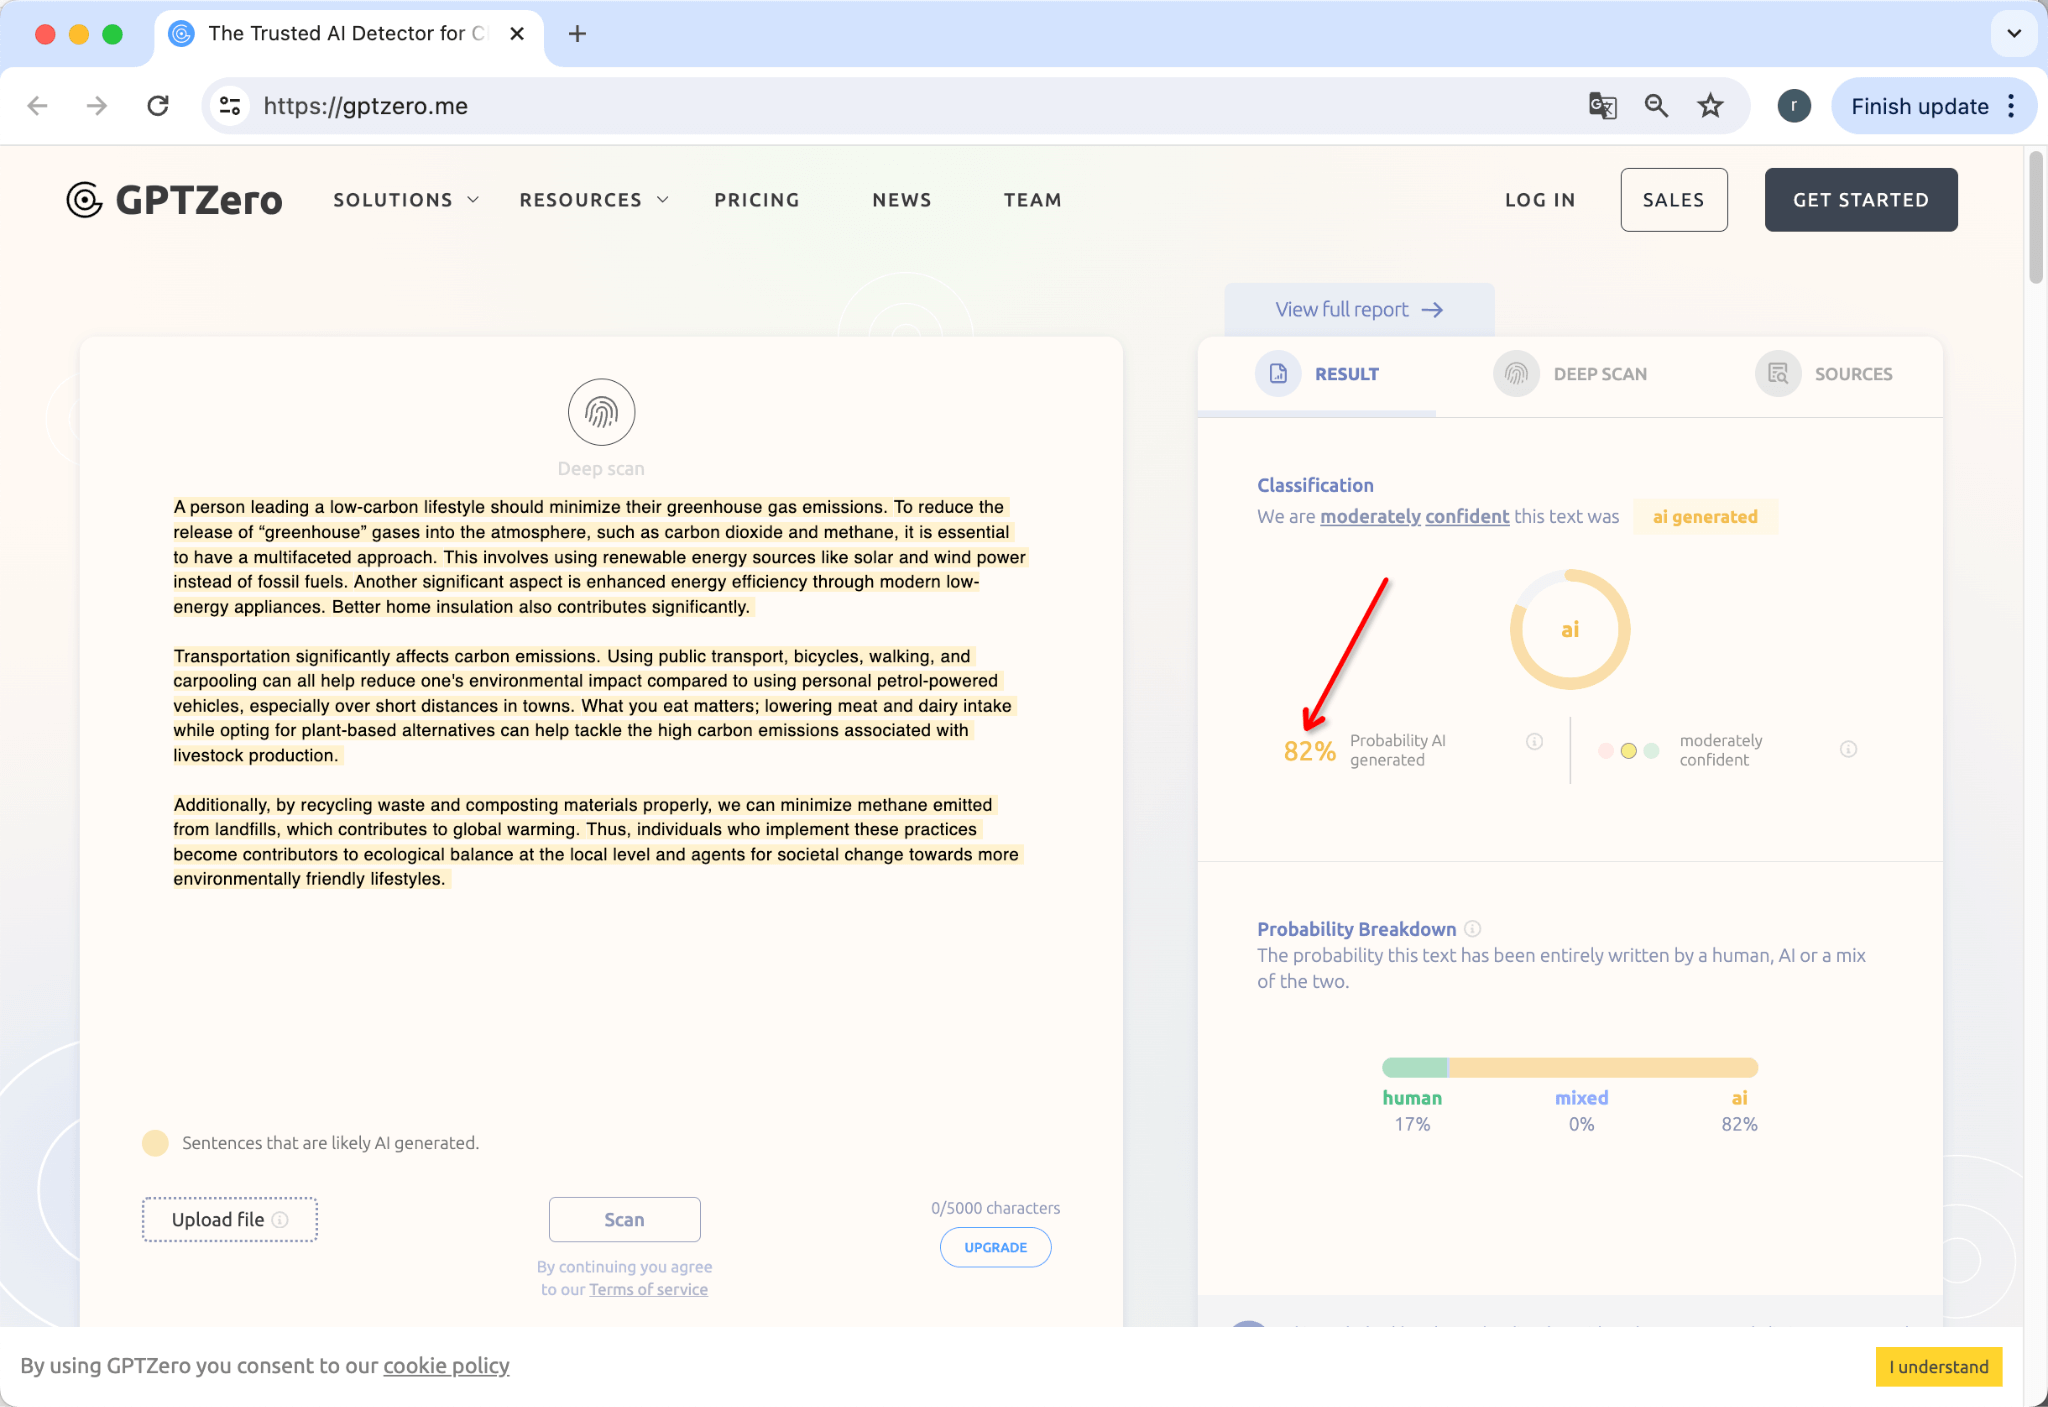This screenshot has width=2048, height=1407.
Task: Switch to the Sources tab
Action: [x=1824, y=374]
